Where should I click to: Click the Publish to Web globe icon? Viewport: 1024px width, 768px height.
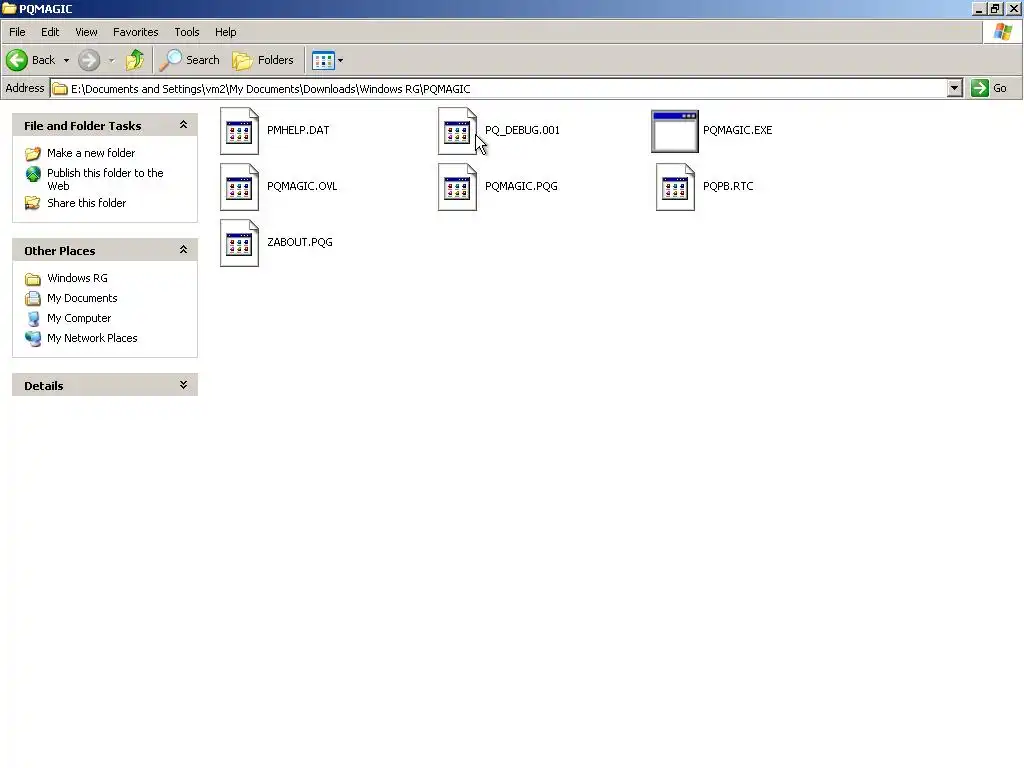pyautogui.click(x=33, y=174)
